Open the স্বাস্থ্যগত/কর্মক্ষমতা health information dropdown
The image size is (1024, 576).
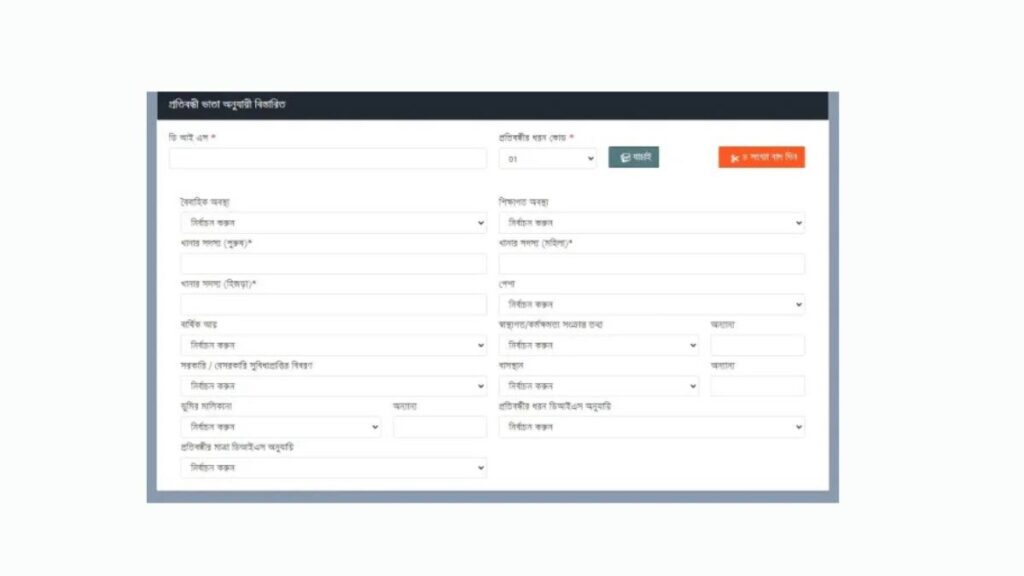[599, 345]
